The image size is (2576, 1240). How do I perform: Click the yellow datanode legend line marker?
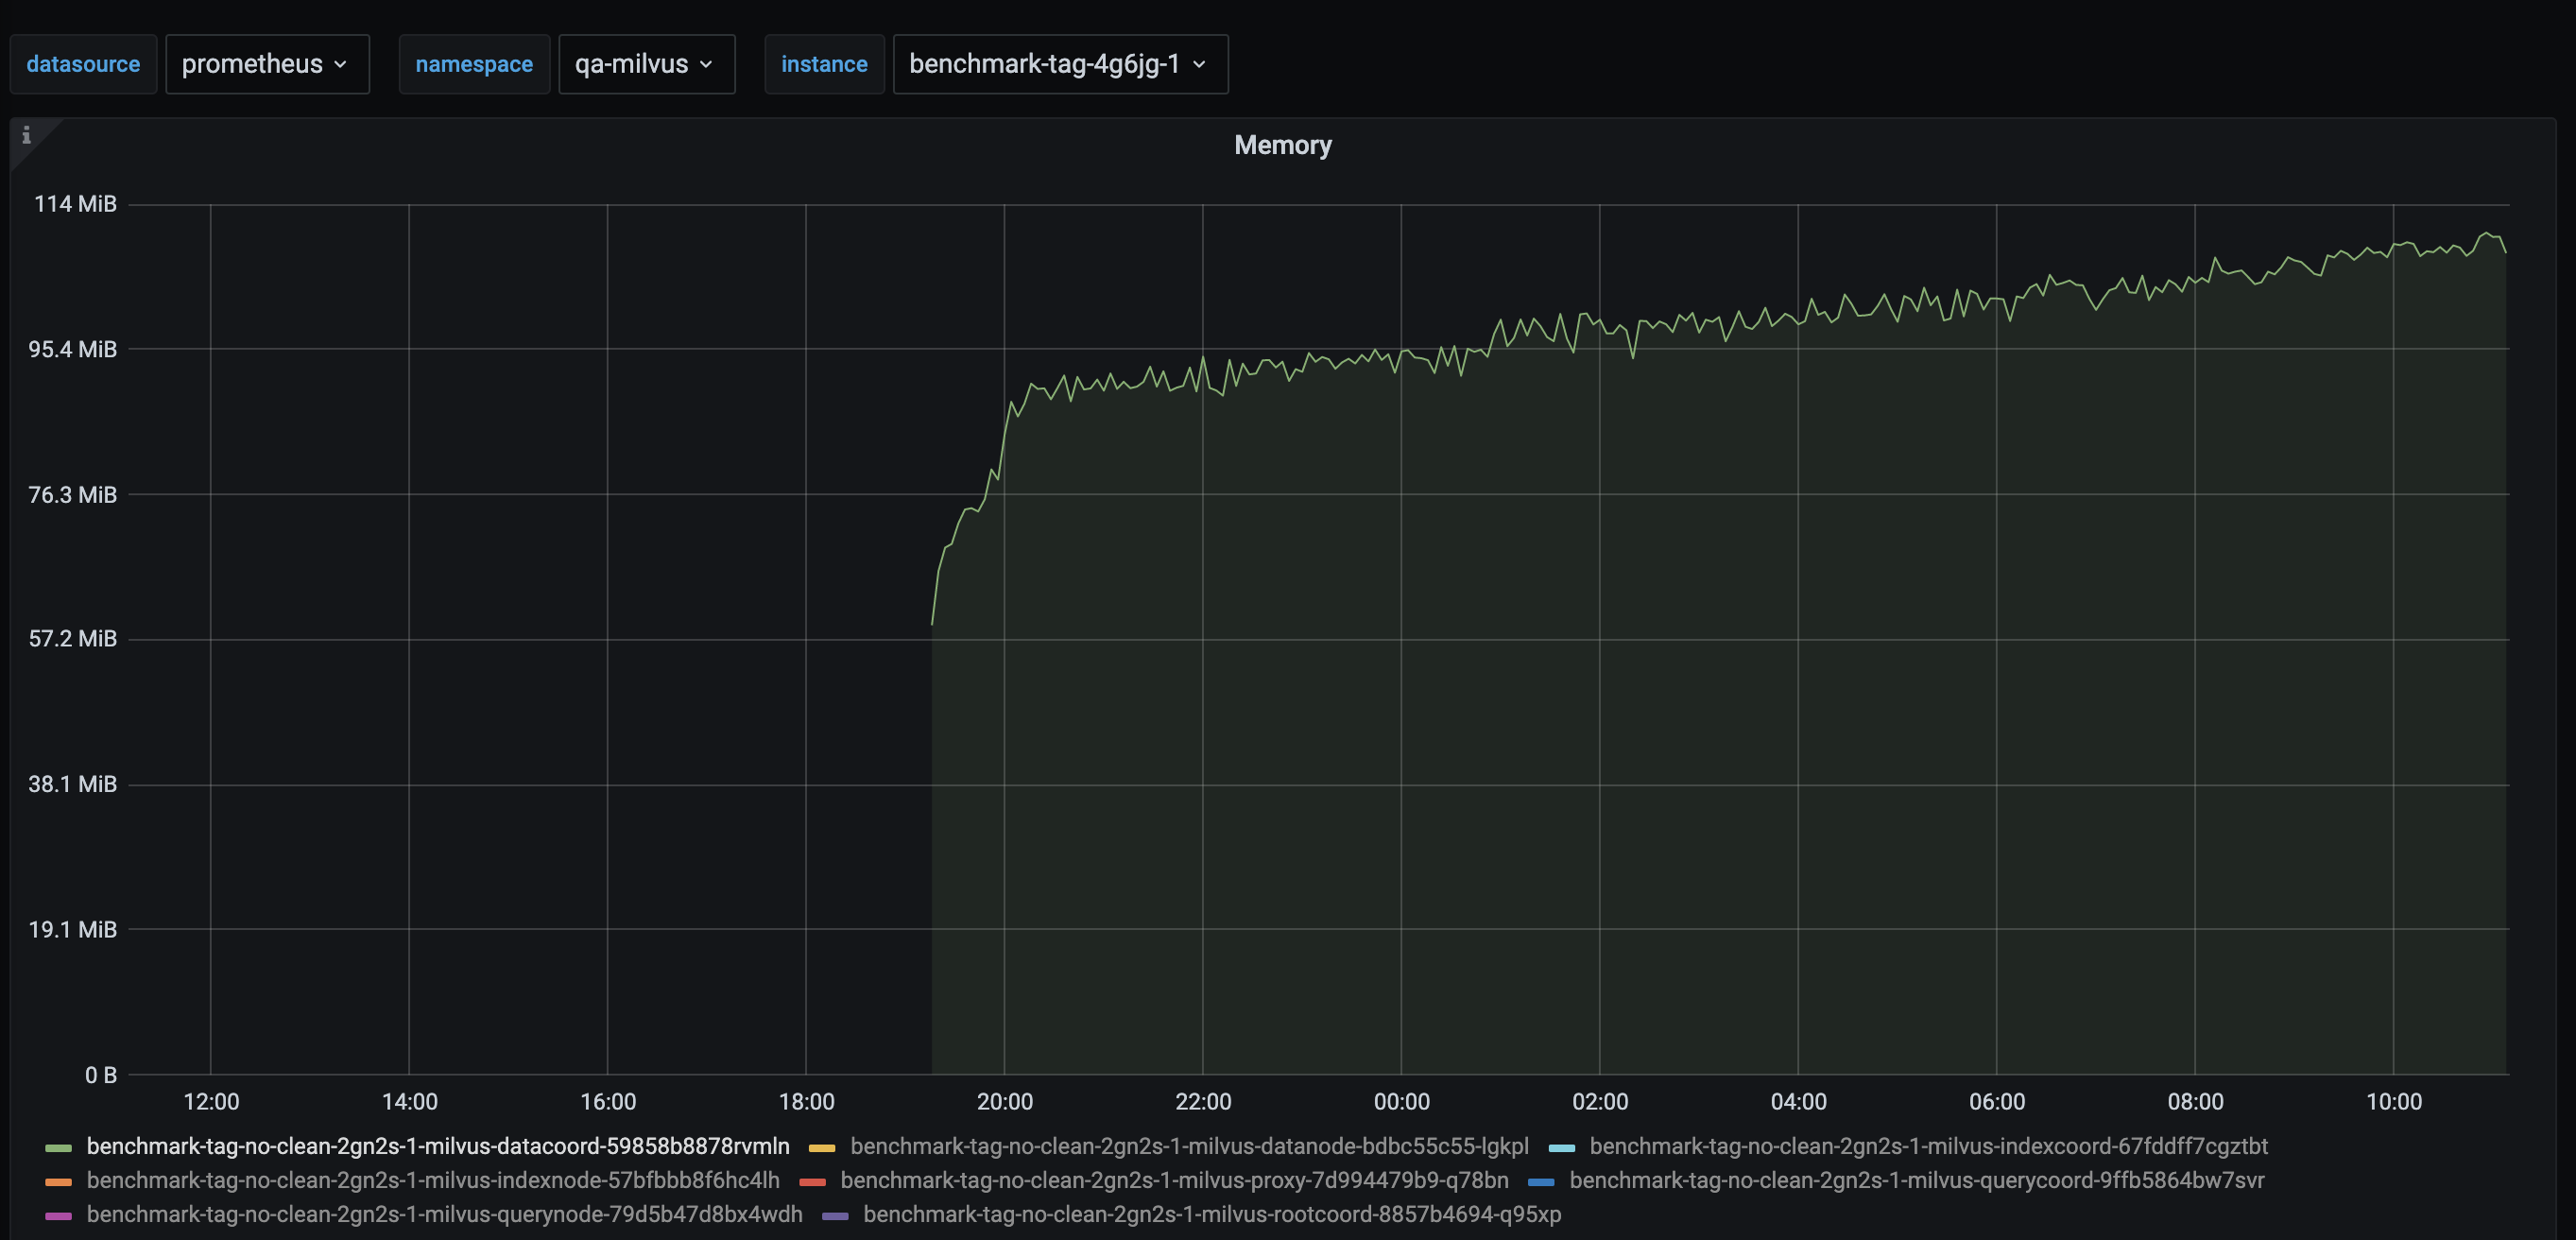pos(822,1147)
